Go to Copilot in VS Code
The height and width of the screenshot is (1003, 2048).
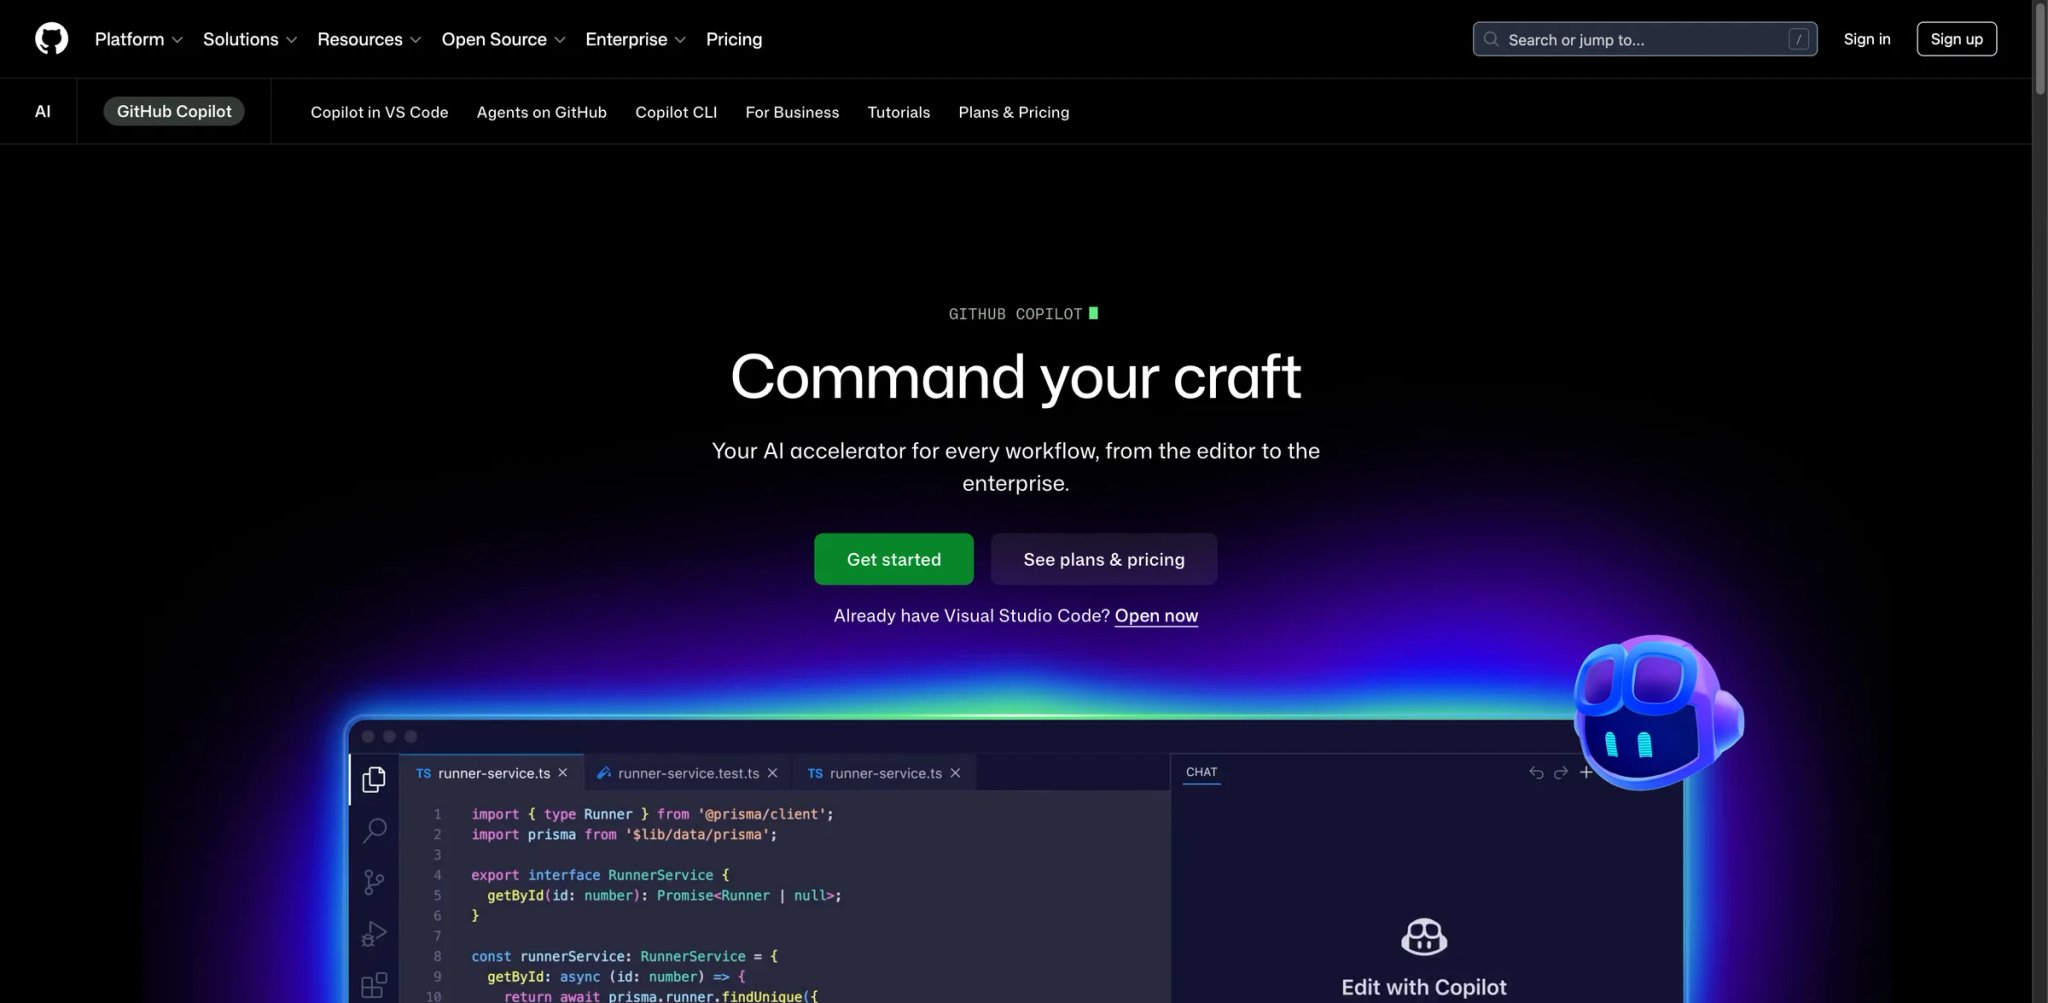click(x=379, y=112)
